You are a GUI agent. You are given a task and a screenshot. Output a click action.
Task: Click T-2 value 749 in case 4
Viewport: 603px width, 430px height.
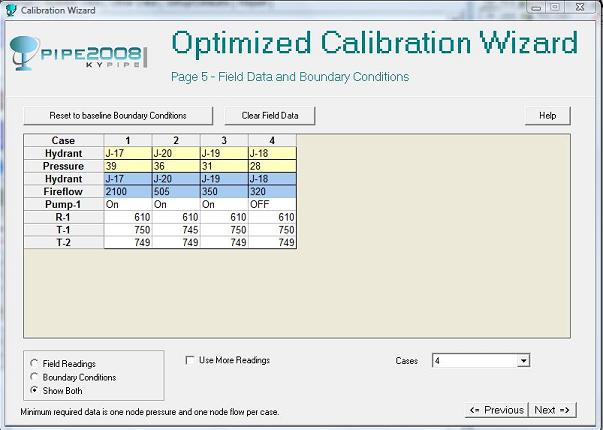pyautogui.click(x=272, y=242)
